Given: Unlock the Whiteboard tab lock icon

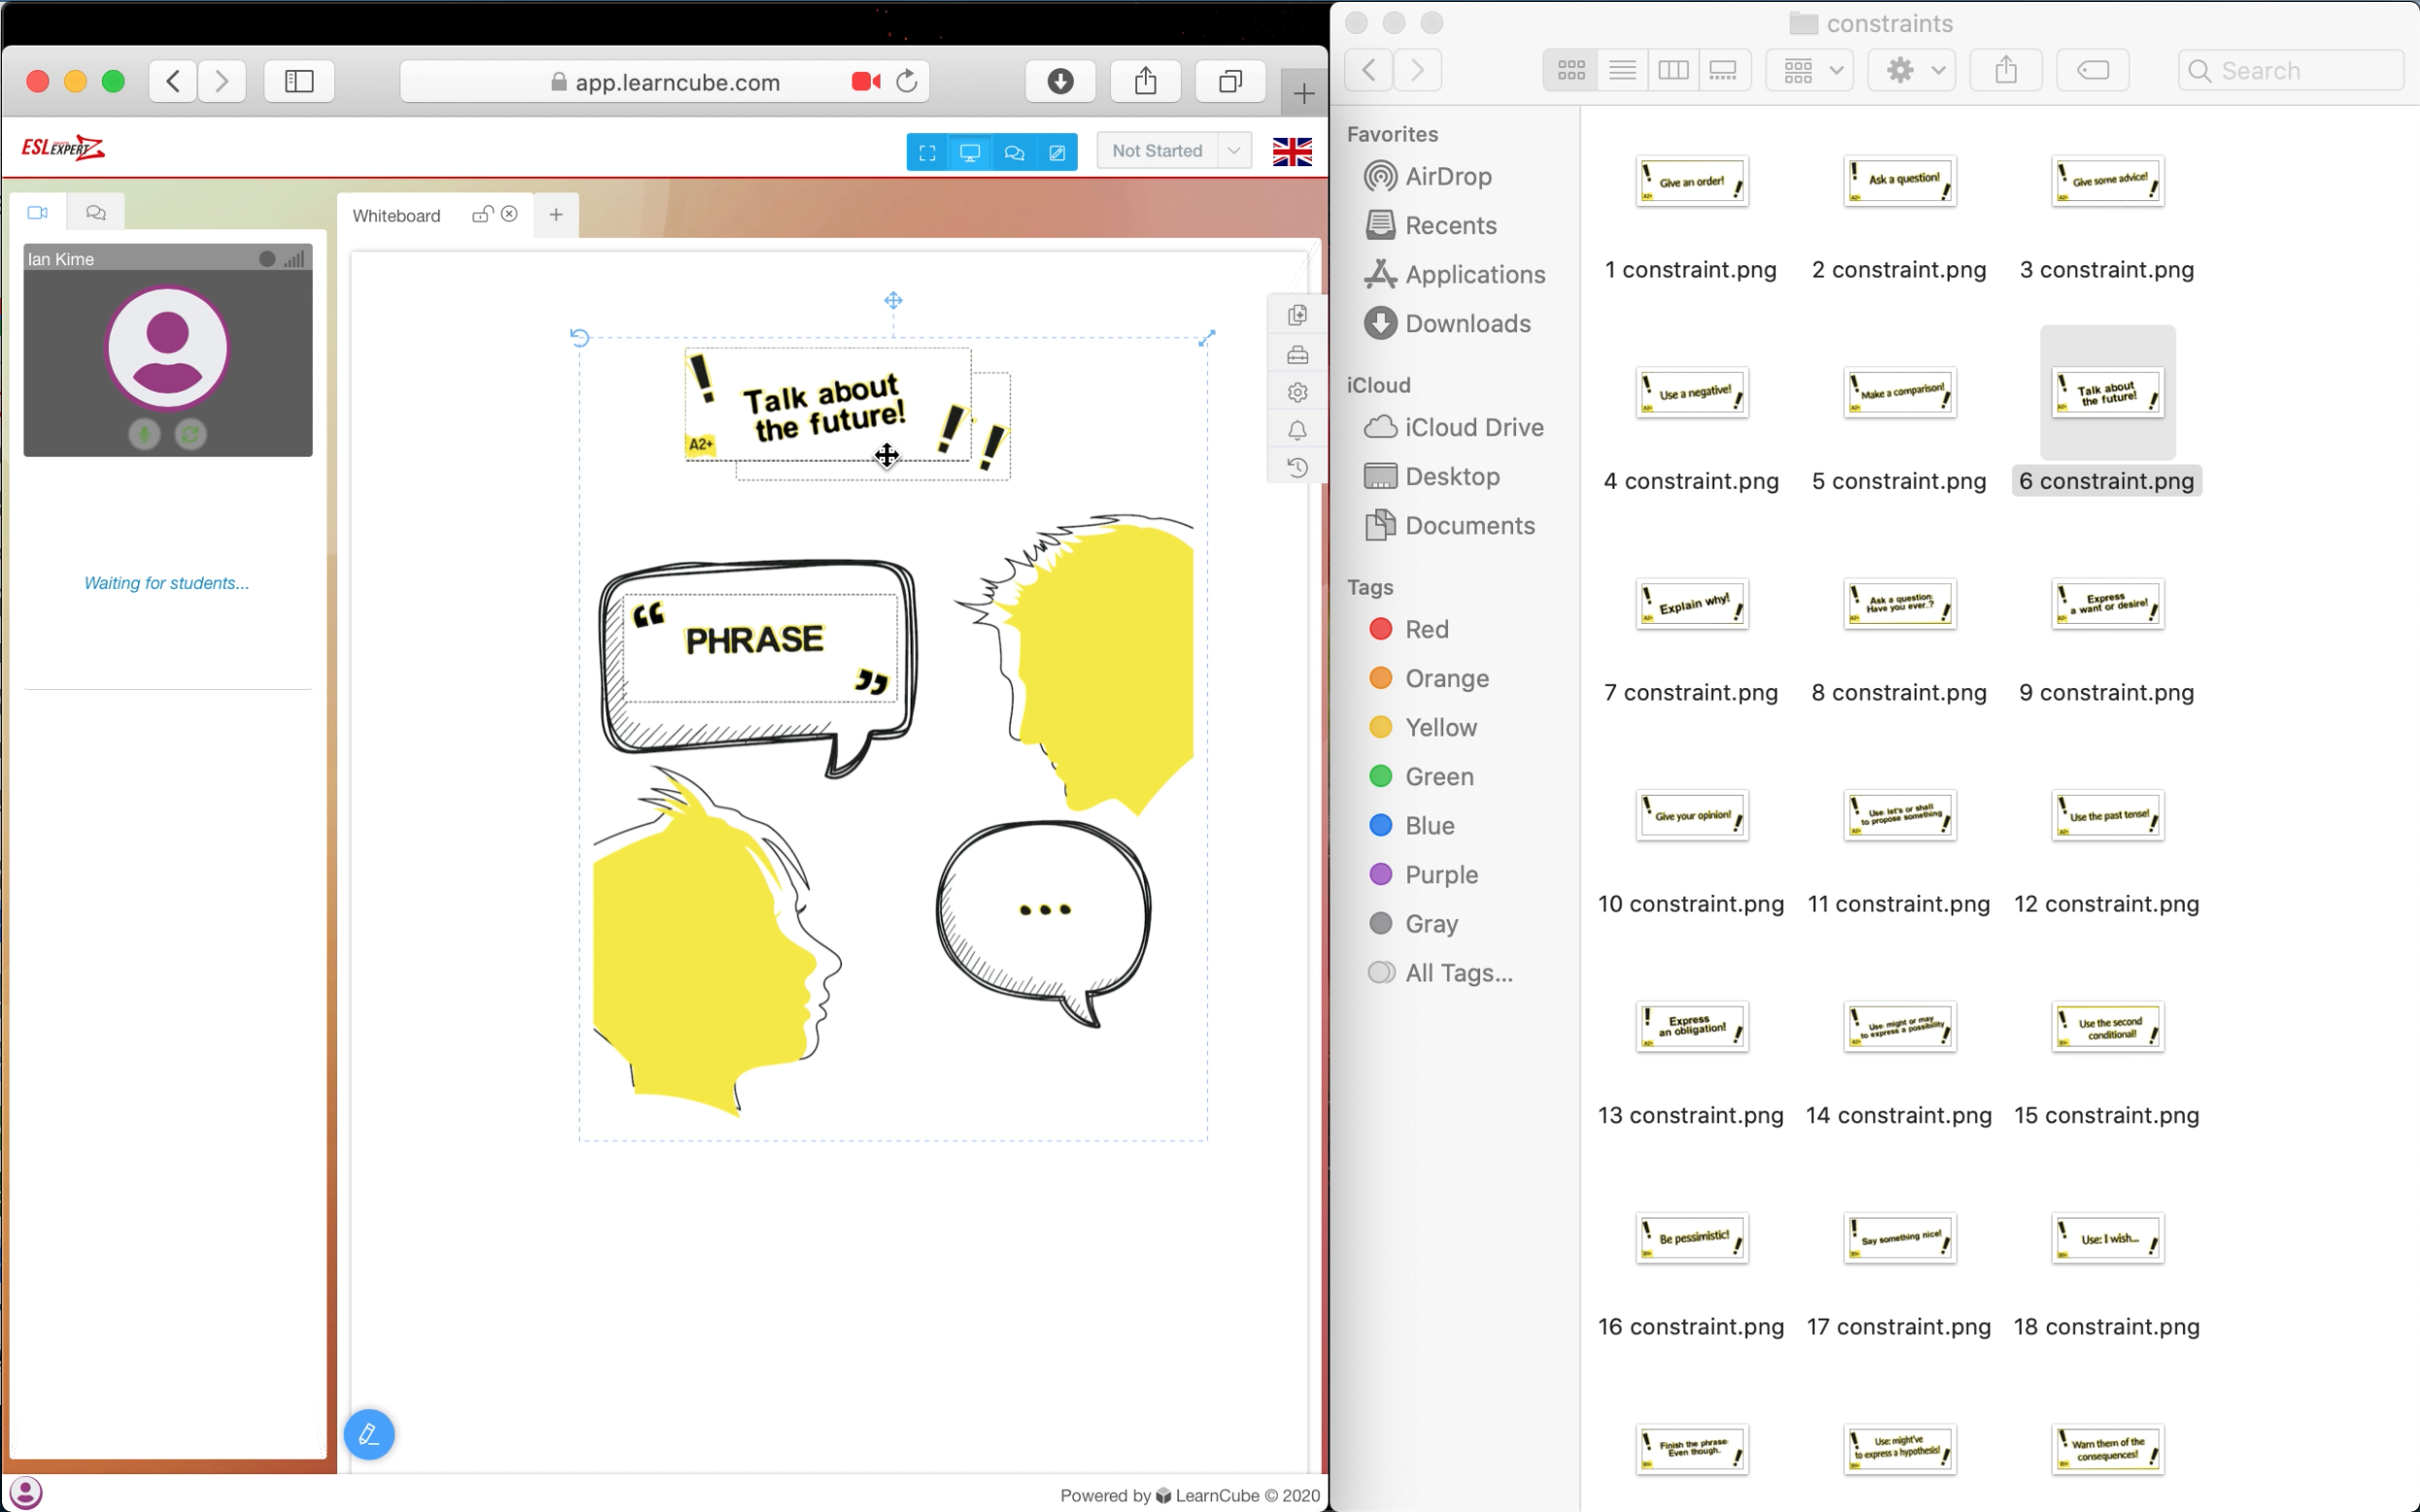Looking at the screenshot, I should (x=483, y=214).
